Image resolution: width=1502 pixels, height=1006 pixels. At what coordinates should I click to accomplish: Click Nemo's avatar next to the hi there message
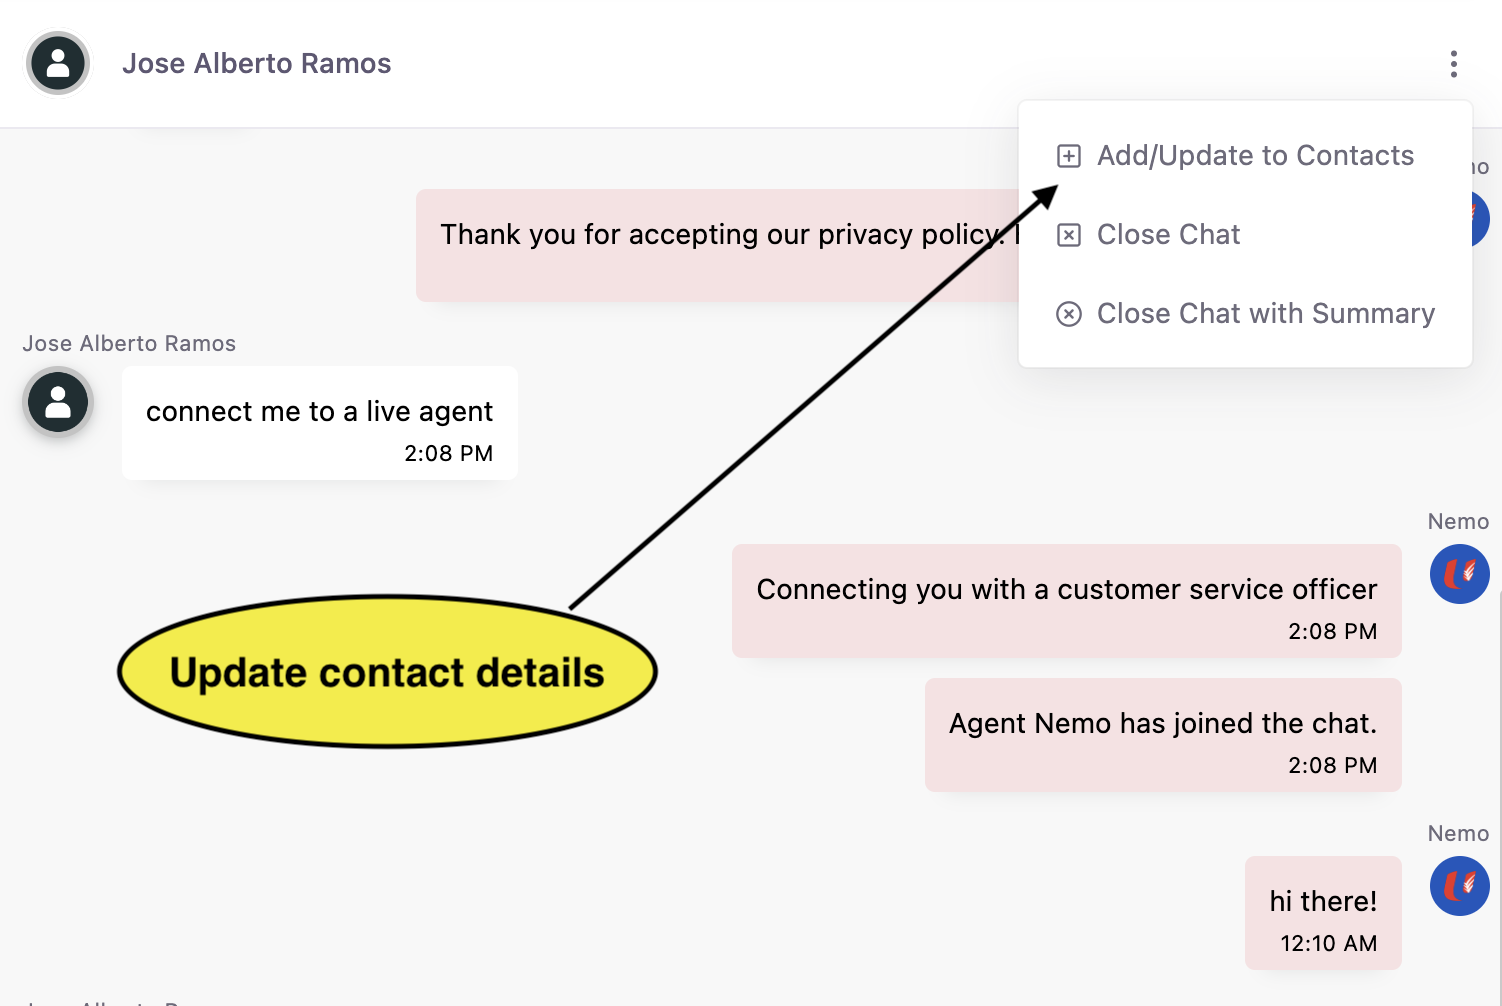coord(1459,886)
